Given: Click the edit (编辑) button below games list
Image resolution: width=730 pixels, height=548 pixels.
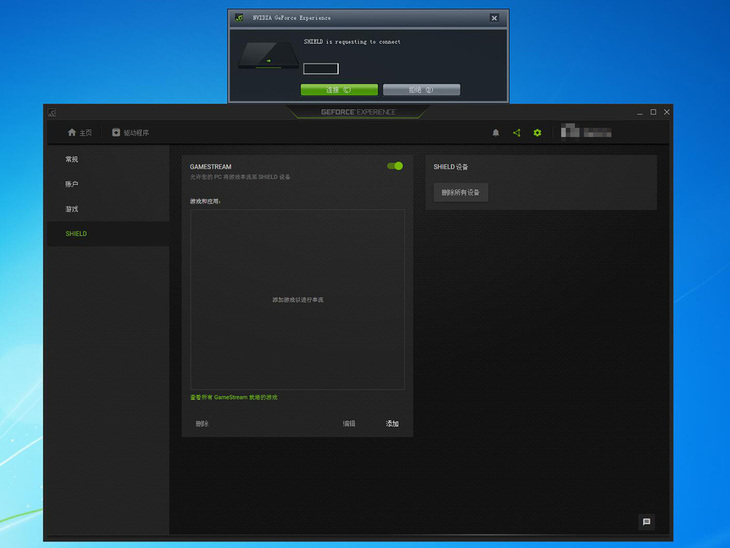Looking at the screenshot, I should [x=349, y=424].
